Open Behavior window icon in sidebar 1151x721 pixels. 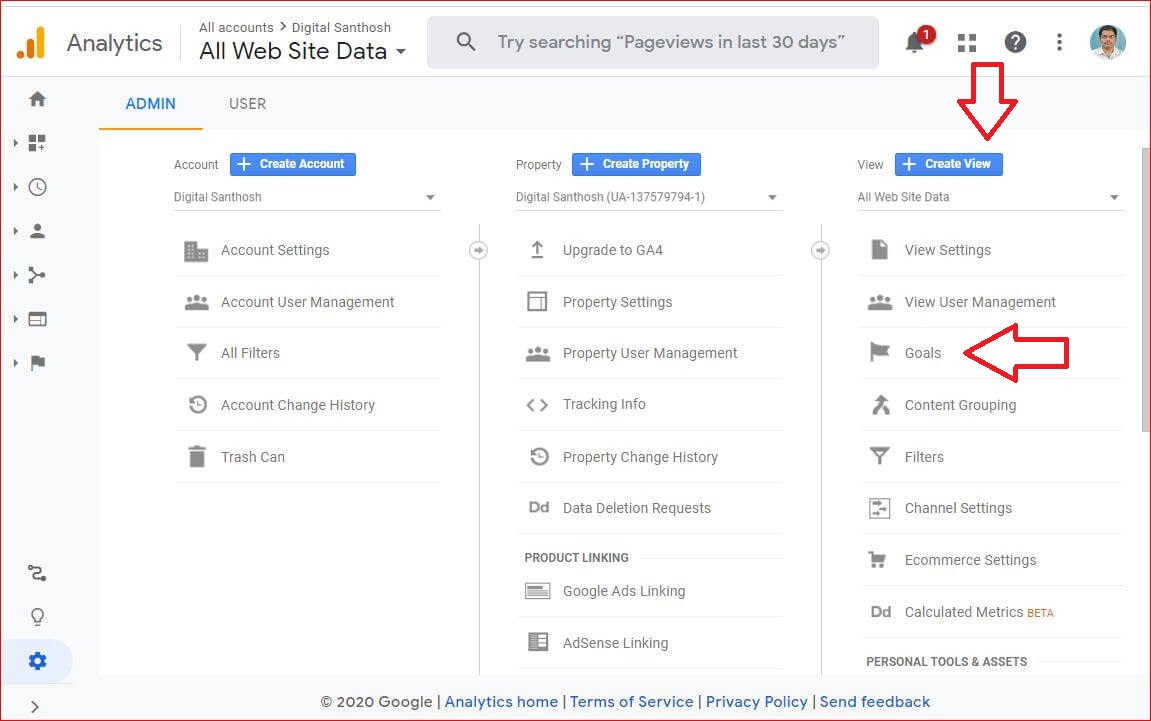(x=37, y=319)
